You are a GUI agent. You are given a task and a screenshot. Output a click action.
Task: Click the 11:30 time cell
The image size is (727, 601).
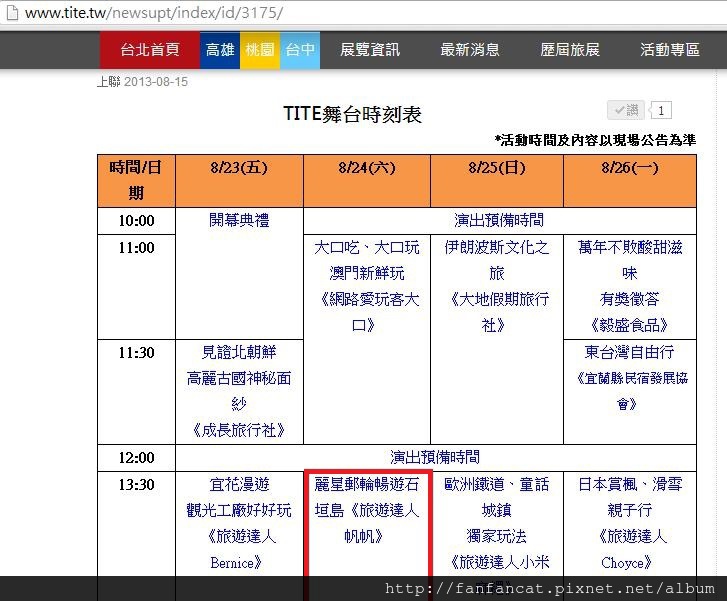tap(136, 392)
